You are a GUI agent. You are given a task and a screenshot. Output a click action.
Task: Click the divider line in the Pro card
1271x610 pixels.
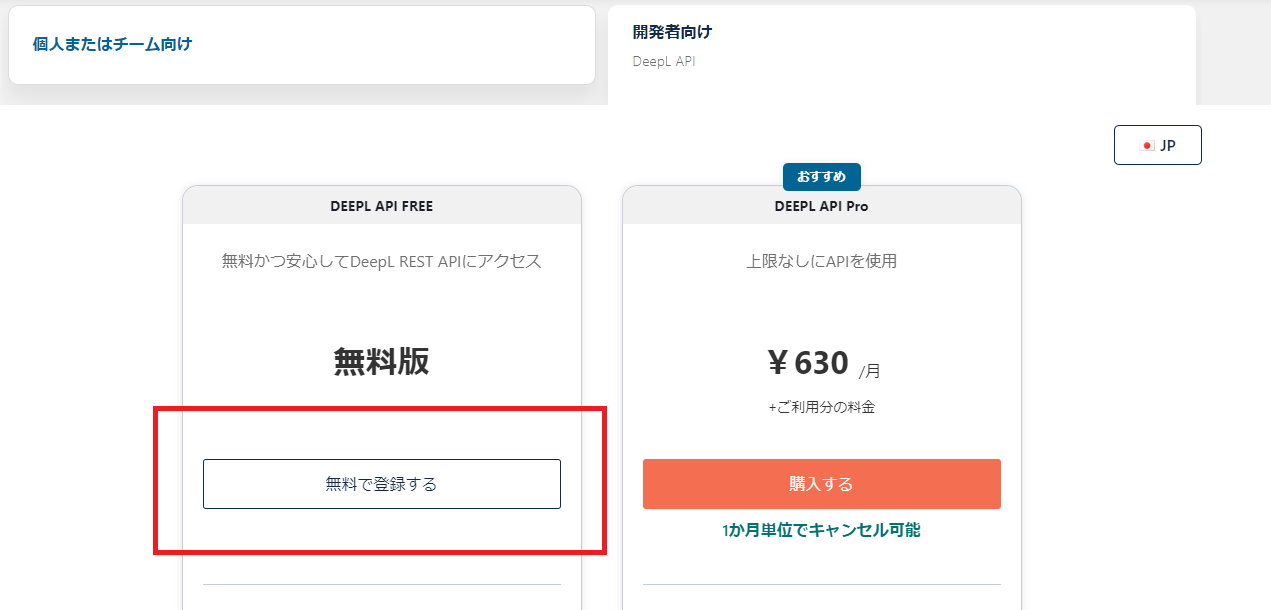[821, 584]
